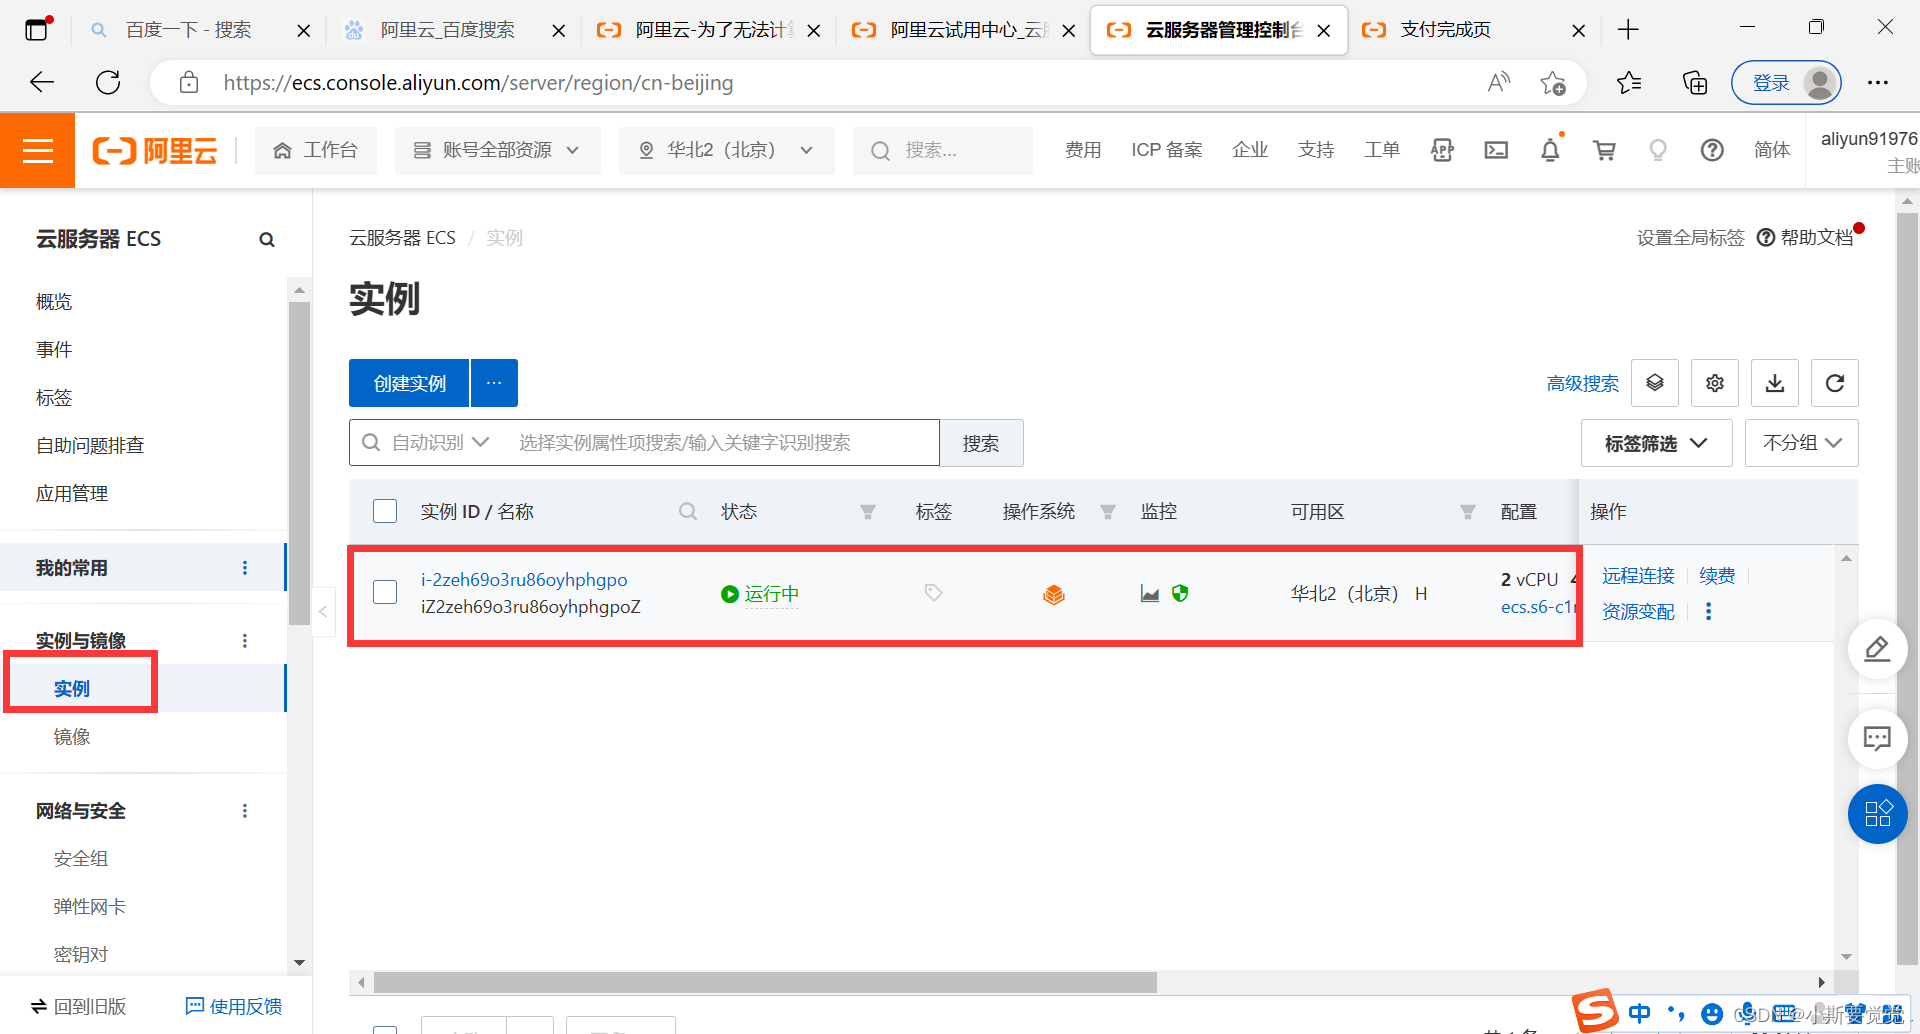
Task: Open the Aliyun hamburger main menu
Action: click(38, 150)
